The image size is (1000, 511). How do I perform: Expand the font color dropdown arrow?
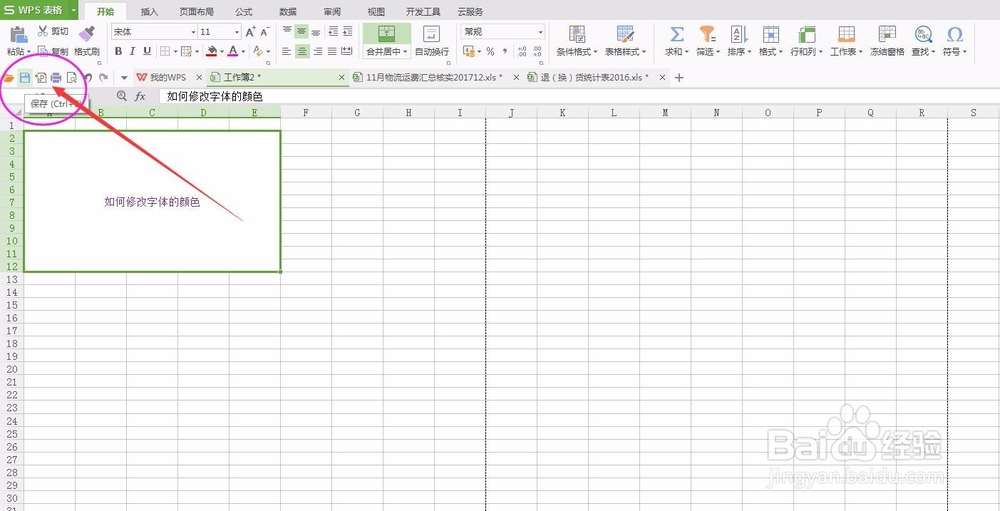tap(244, 52)
